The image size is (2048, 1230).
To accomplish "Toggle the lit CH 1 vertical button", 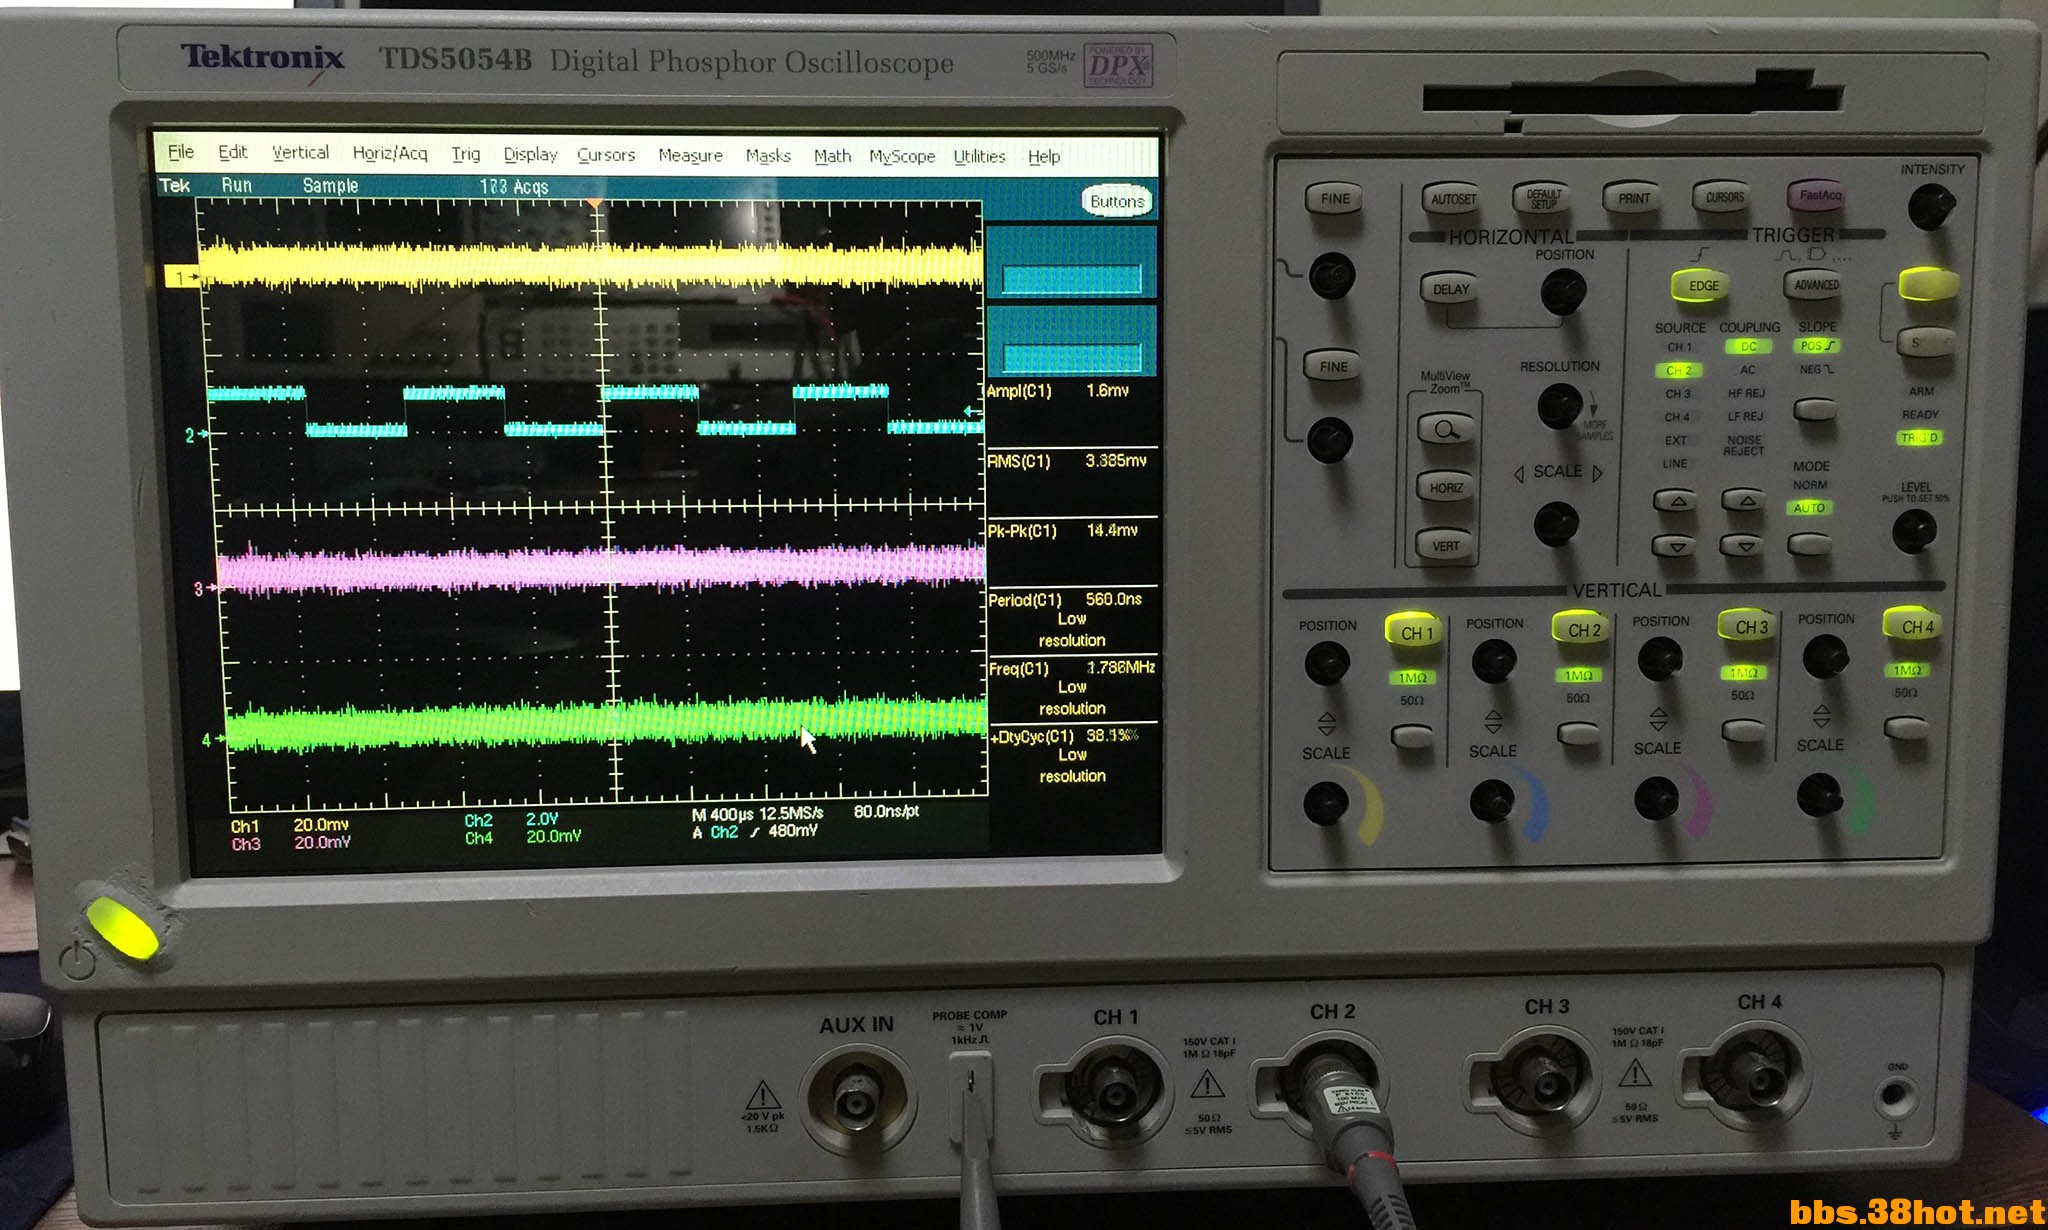I will pyautogui.click(x=1416, y=632).
